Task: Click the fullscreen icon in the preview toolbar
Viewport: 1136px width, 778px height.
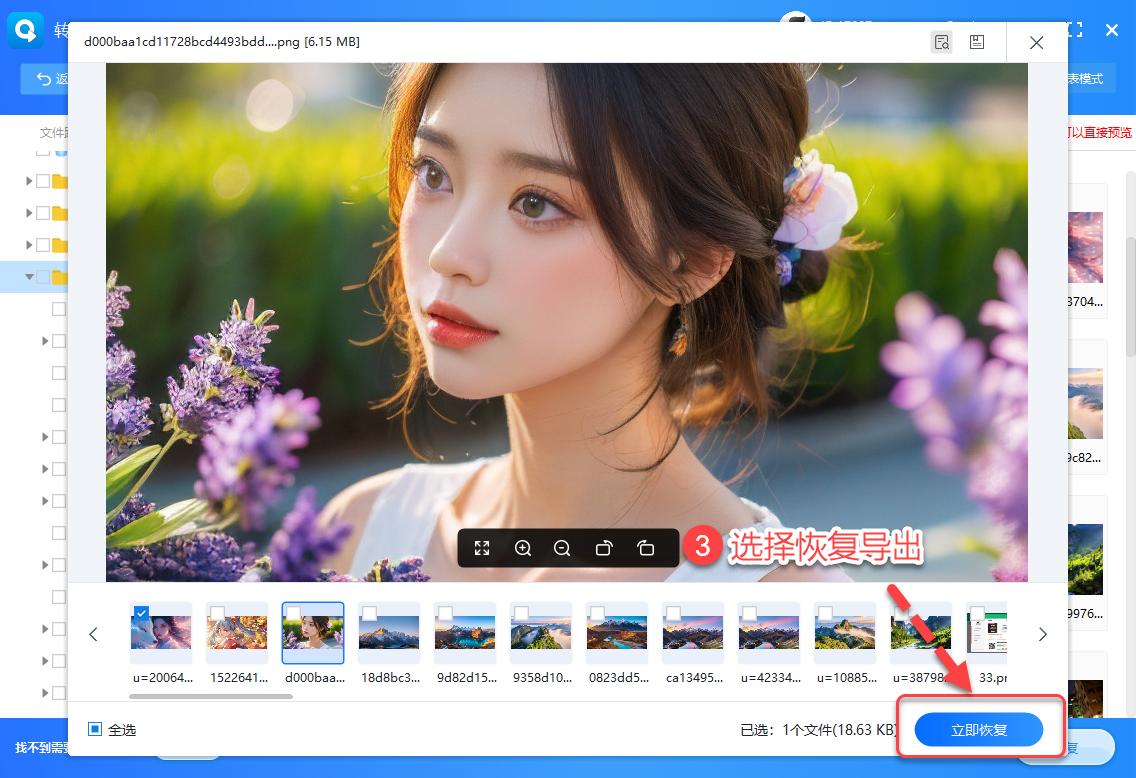Action: coord(482,548)
